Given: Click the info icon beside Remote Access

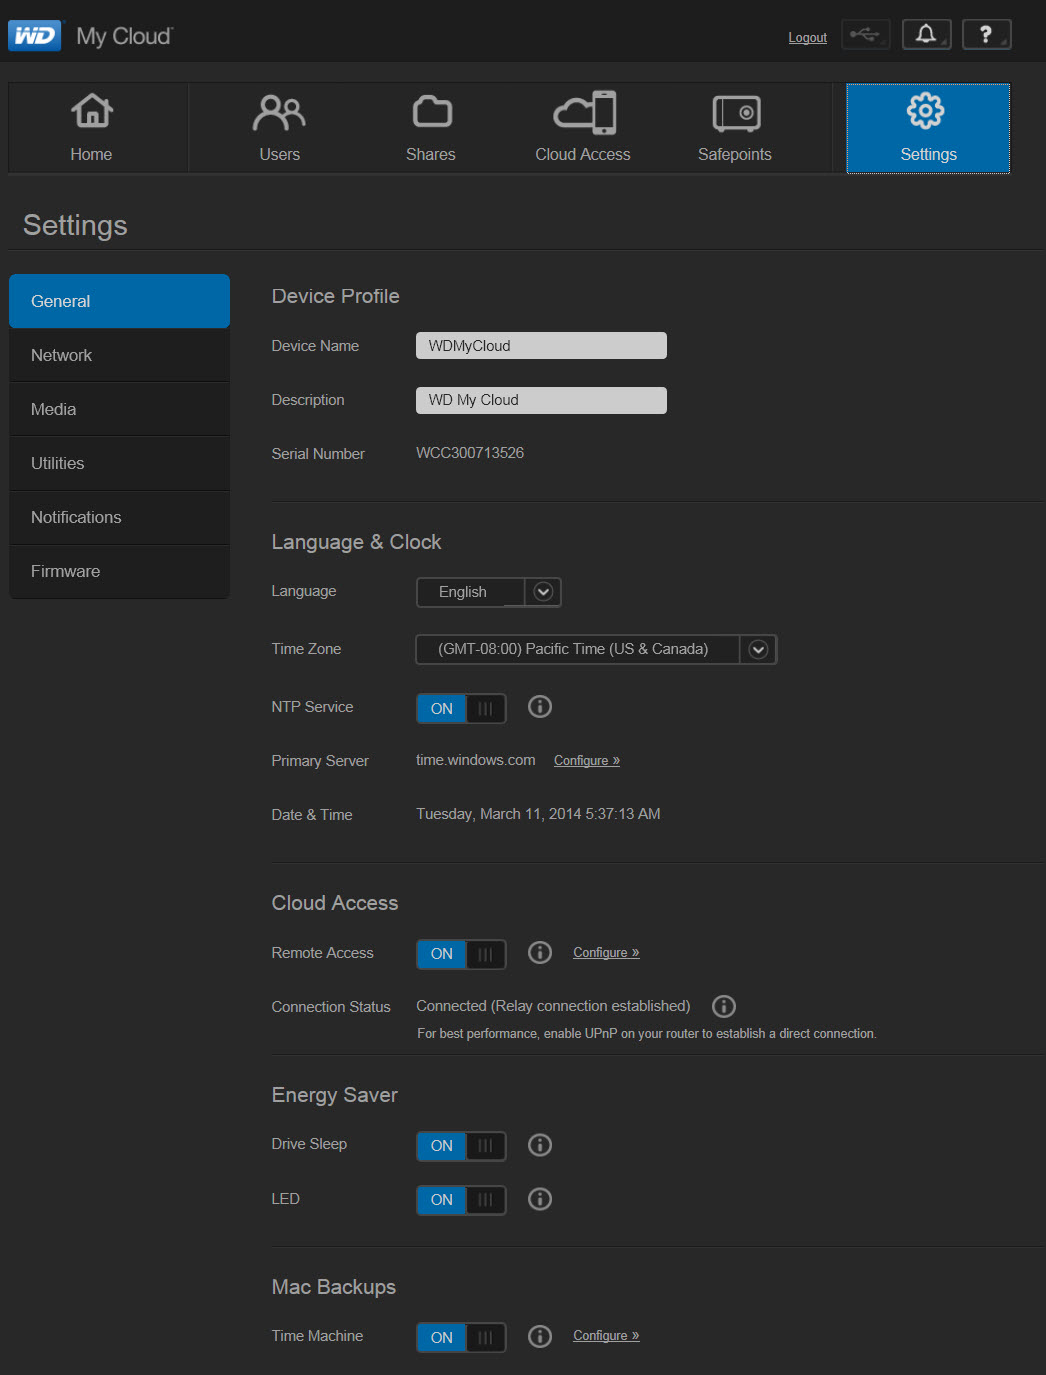Looking at the screenshot, I should (x=540, y=952).
